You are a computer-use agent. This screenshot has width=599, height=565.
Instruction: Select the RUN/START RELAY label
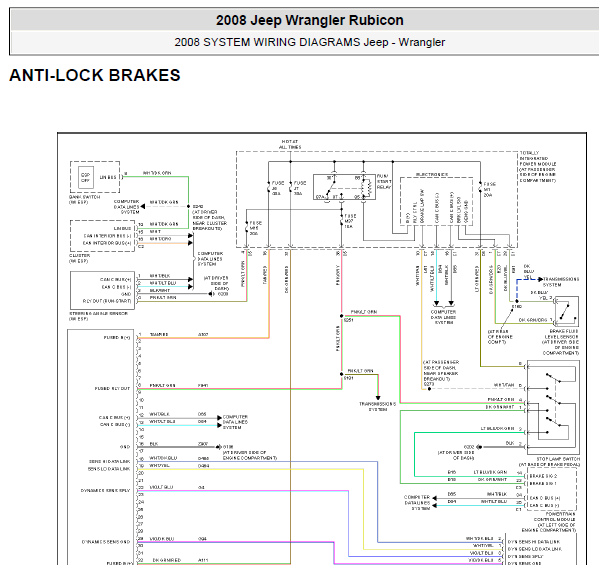click(384, 181)
